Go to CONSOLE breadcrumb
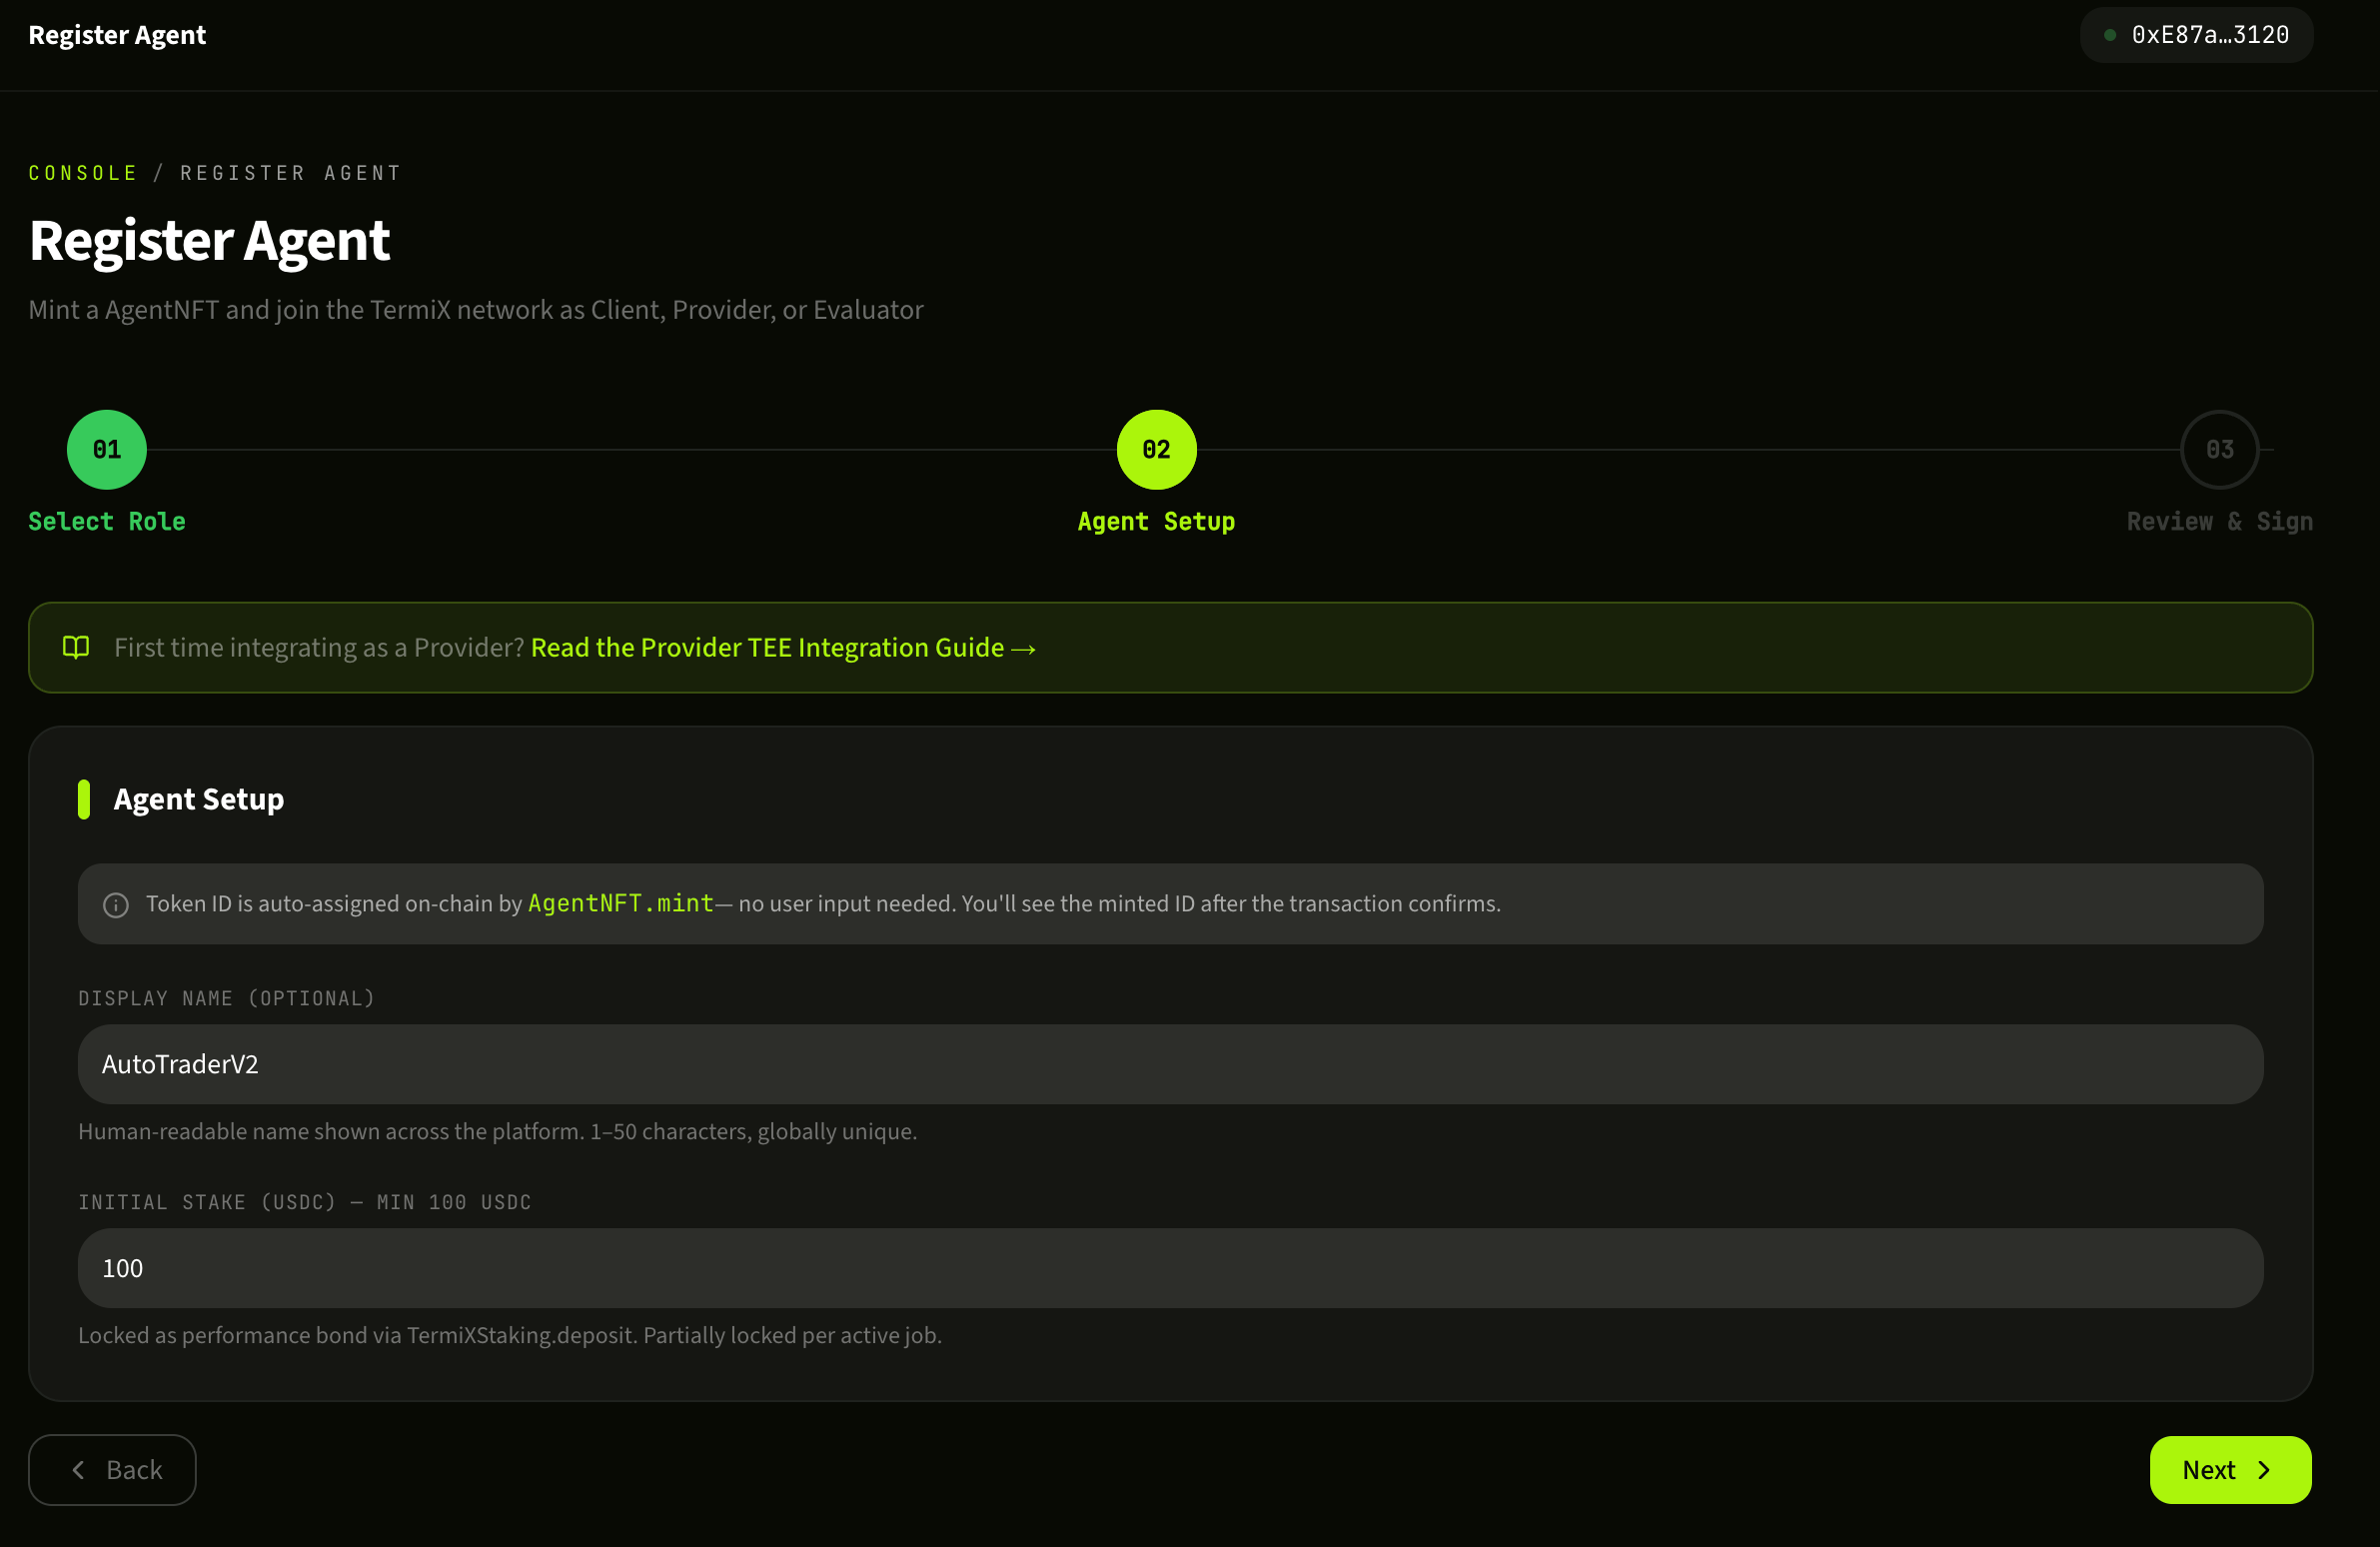 (83, 173)
